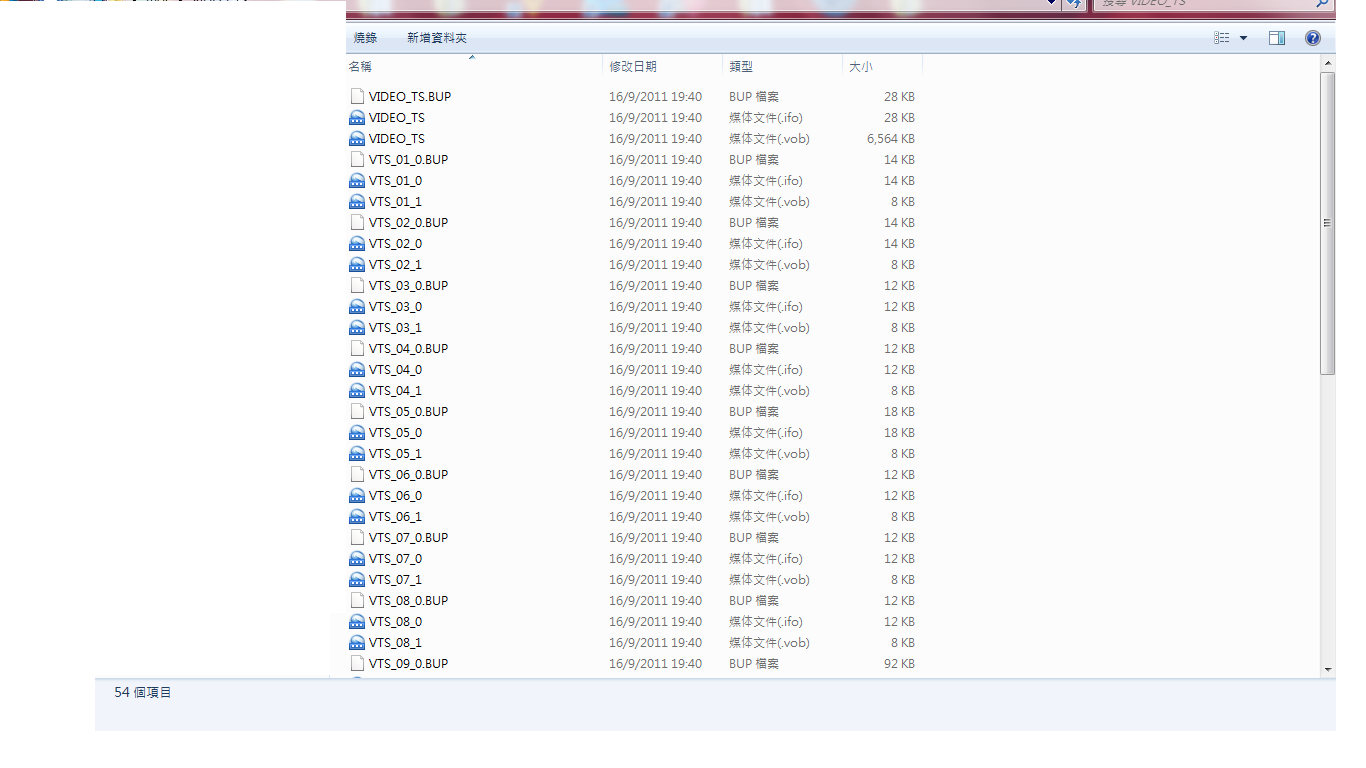
Task: Click the VTS_08_0.BUP file icon
Action: 357,601
